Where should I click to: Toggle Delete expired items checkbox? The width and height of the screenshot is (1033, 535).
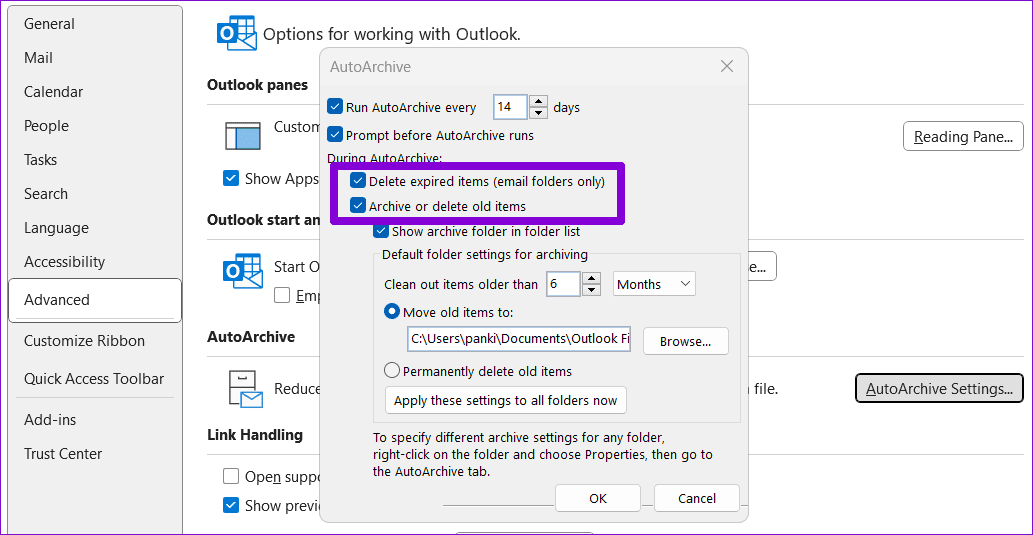coord(358,181)
